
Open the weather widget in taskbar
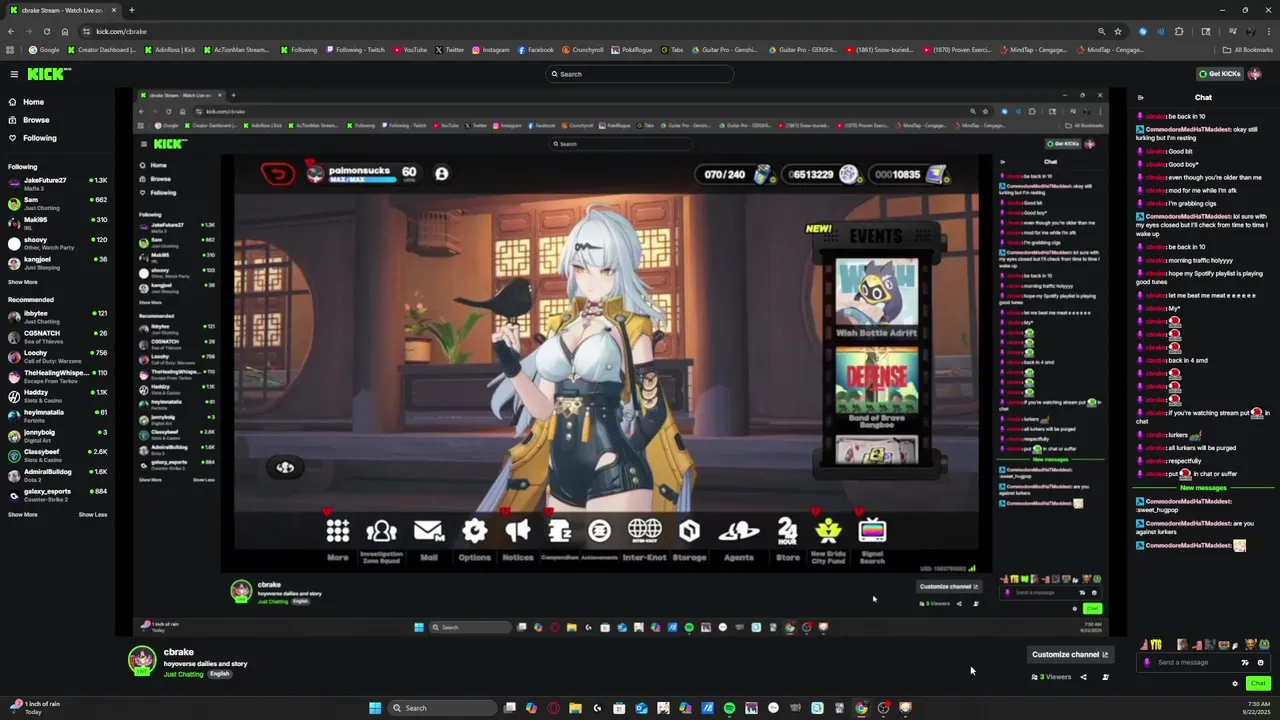coord(34,707)
